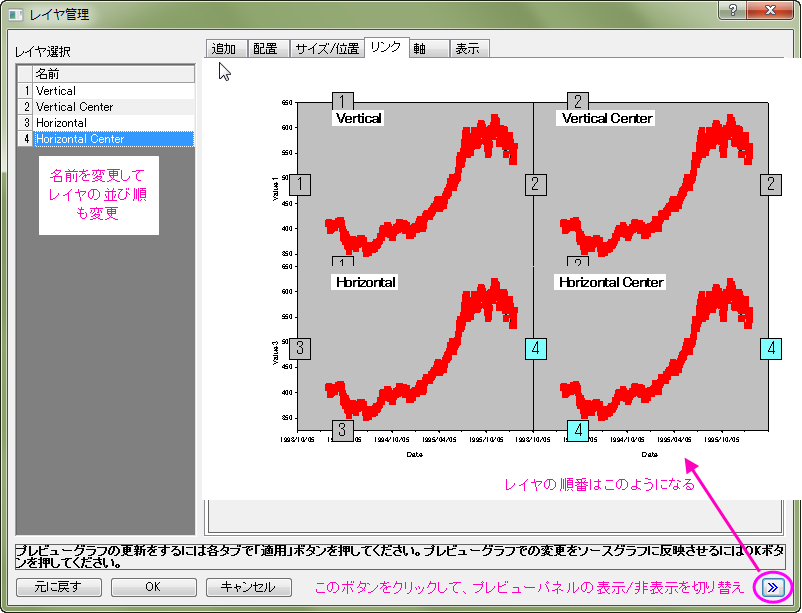Click the レイヤ管理 title bar icon
Viewport: 802px width, 613px height.
[x=15, y=14]
